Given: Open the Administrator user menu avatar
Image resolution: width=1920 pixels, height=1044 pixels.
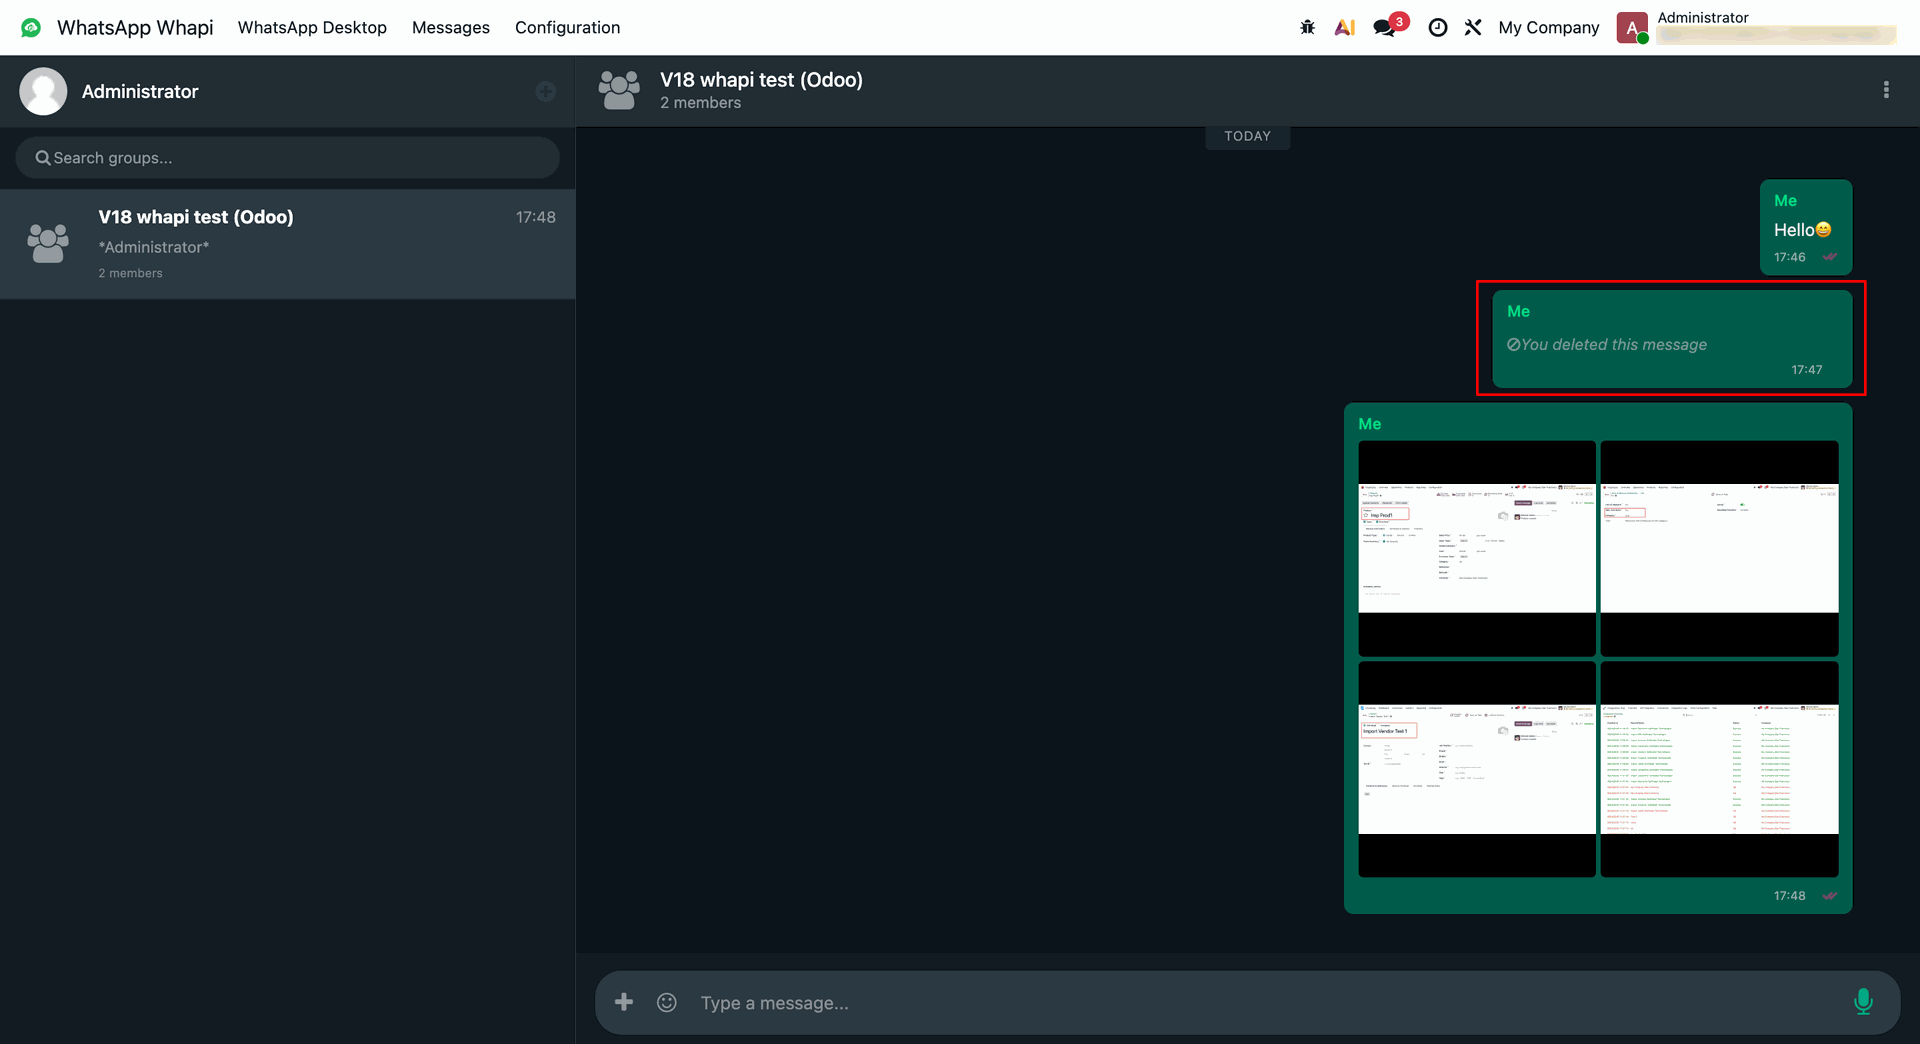Looking at the screenshot, I should [1632, 27].
